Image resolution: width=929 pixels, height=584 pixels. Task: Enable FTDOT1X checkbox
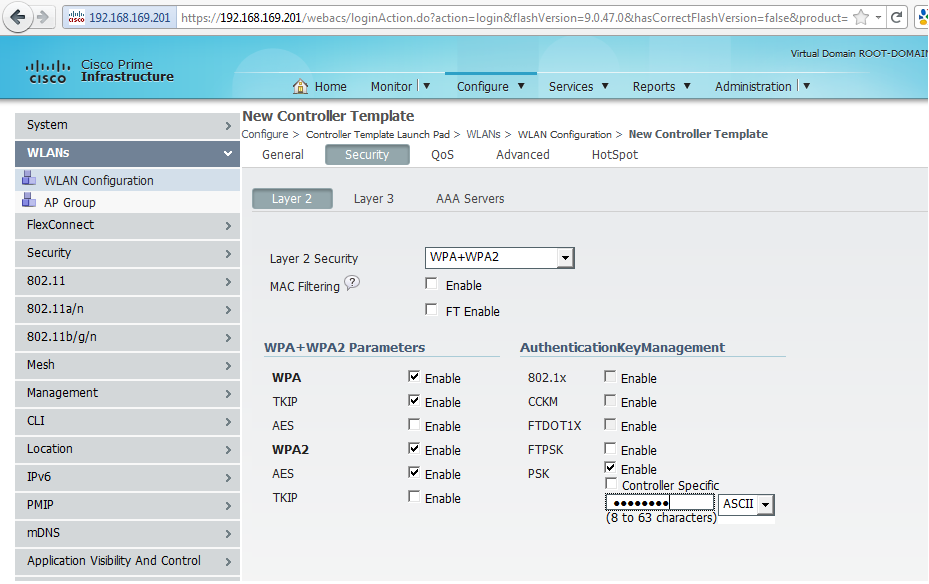pos(610,425)
